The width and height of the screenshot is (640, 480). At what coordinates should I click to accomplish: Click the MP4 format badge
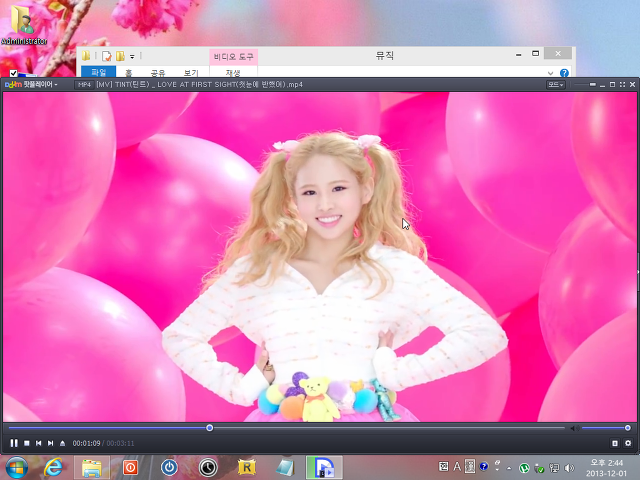[84, 84]
